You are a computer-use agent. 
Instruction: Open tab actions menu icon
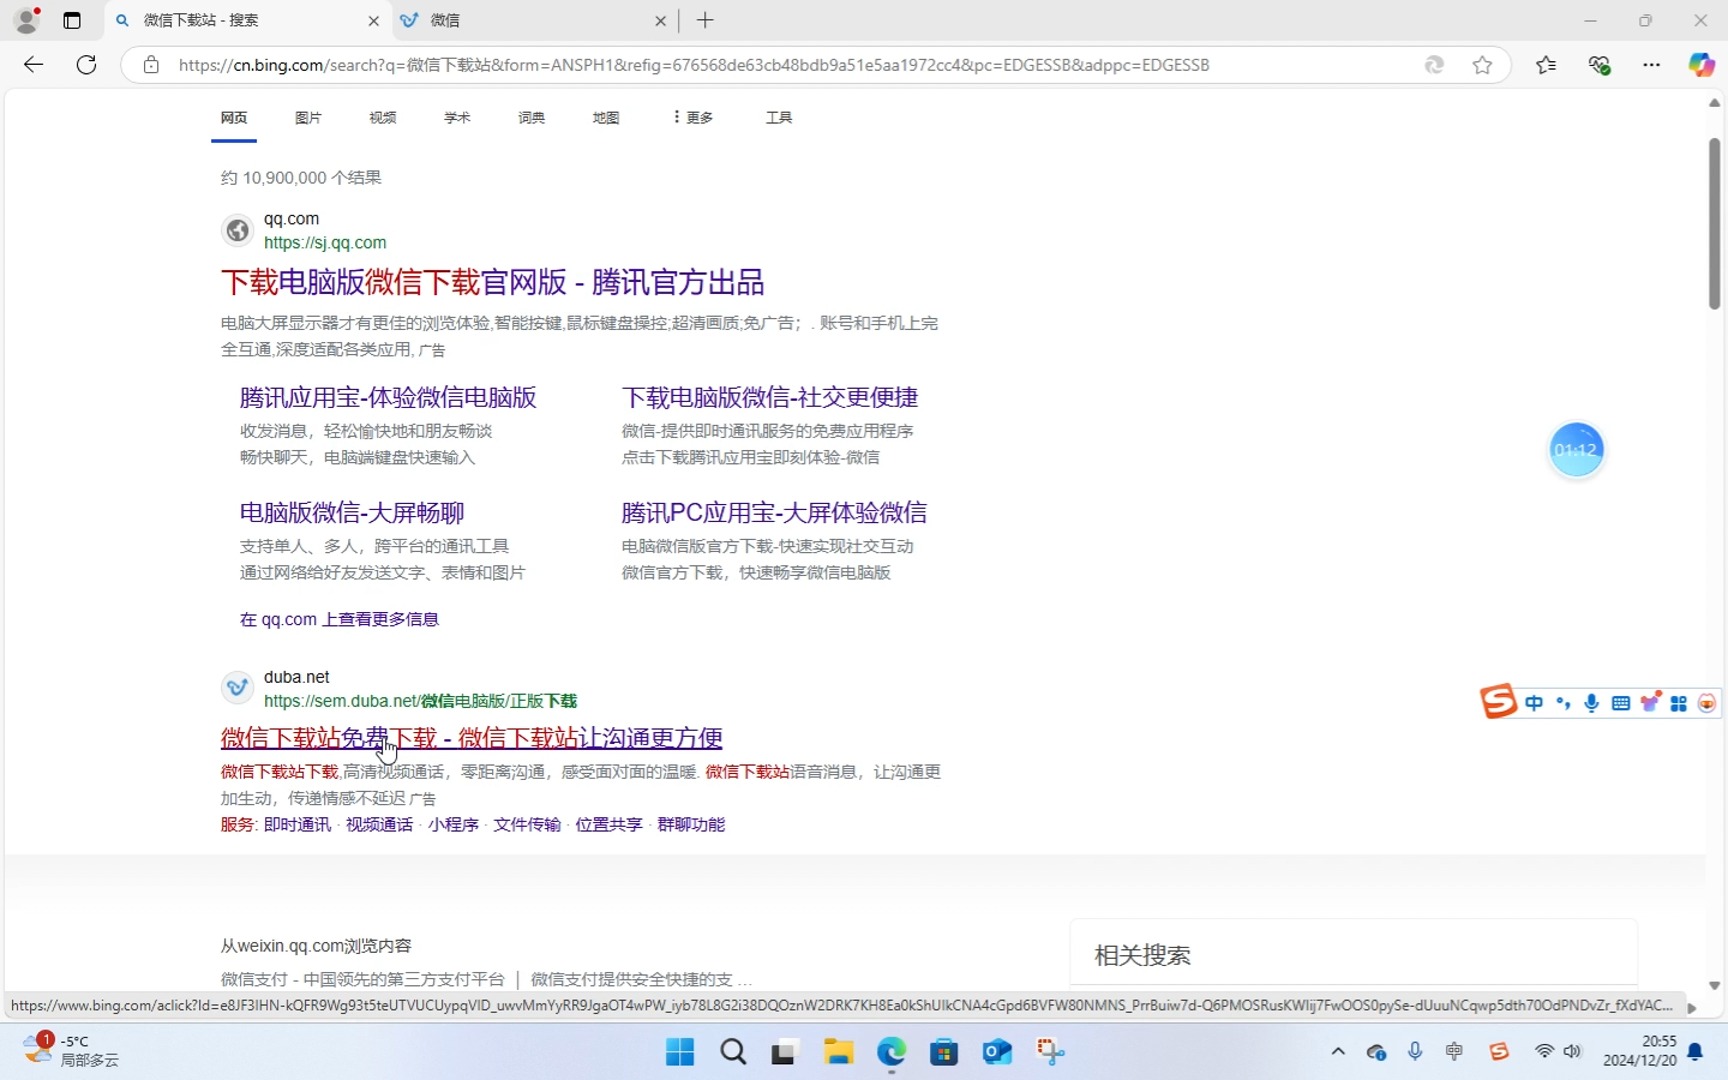pos(72,20)
